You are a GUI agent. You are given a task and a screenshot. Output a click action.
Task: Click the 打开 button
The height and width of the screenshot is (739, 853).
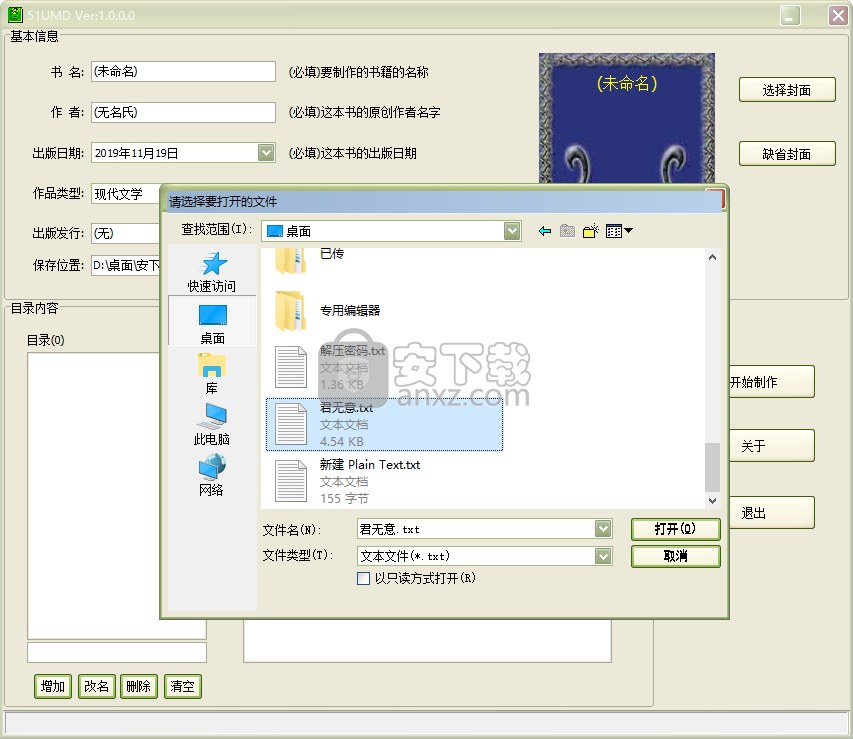tap(675, 529)
